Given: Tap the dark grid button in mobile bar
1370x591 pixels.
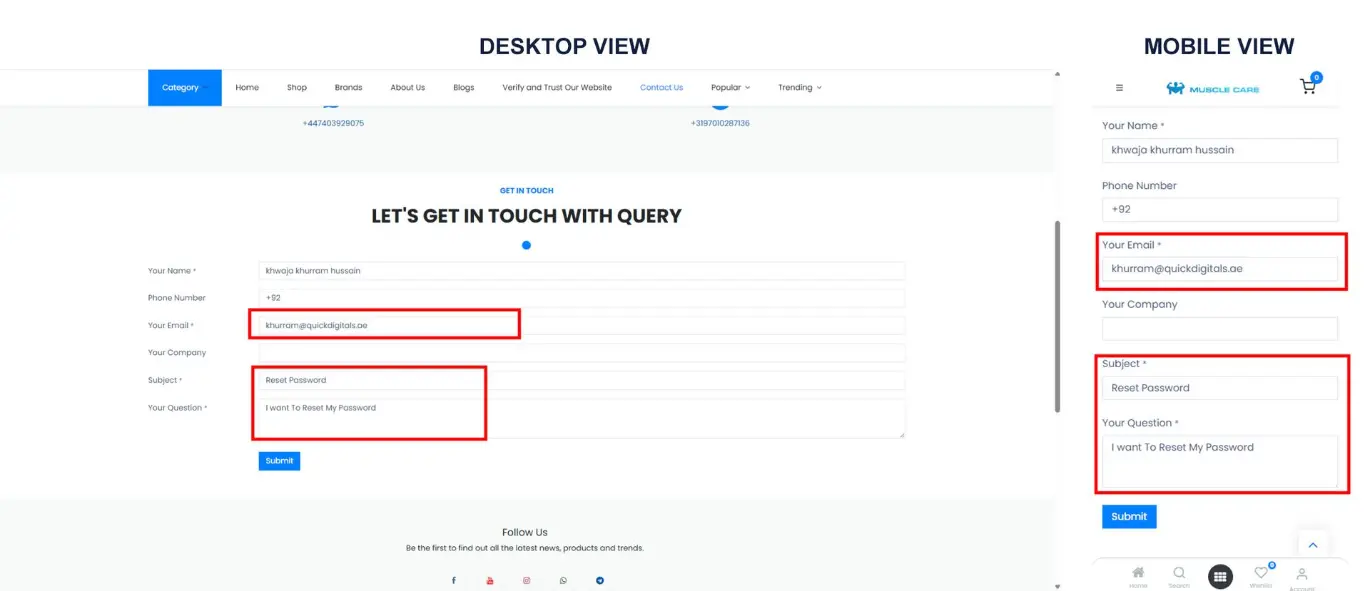Looking at the screenshot, I should [1220, 576].
